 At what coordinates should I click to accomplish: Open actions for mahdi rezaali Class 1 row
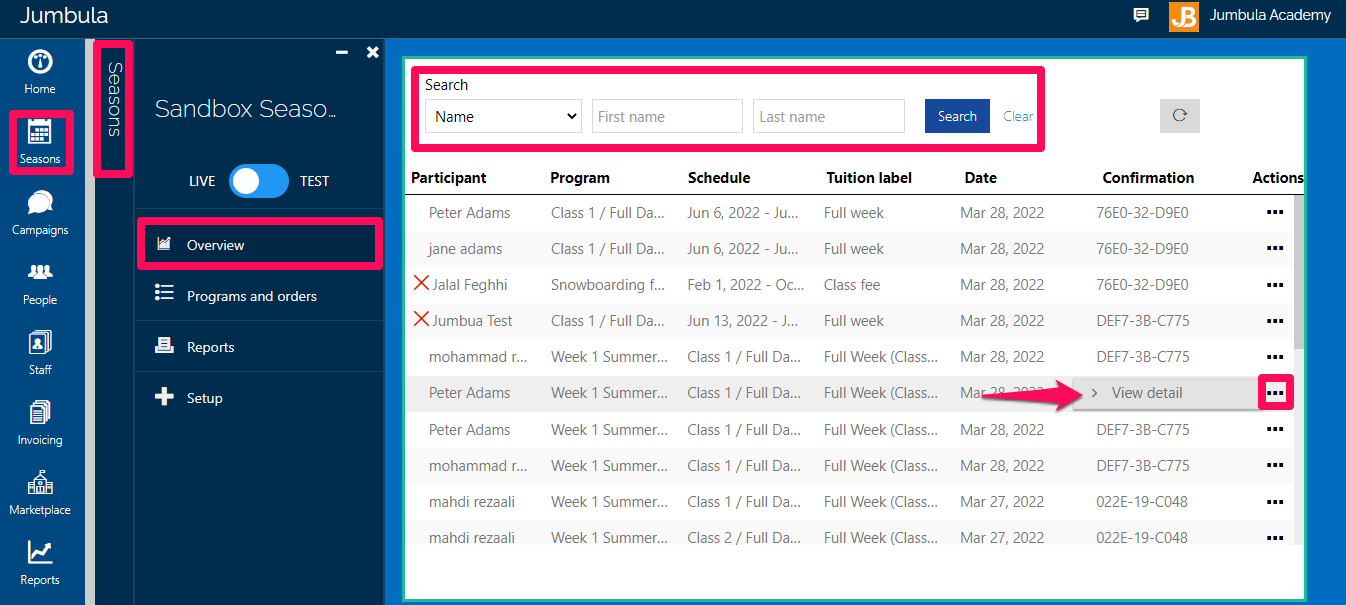pyautogui.click(x=1275, y=502)
